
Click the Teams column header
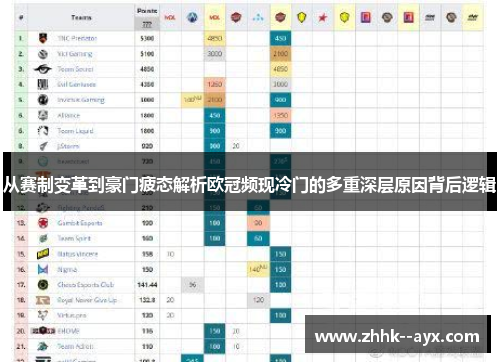point(81,17)
